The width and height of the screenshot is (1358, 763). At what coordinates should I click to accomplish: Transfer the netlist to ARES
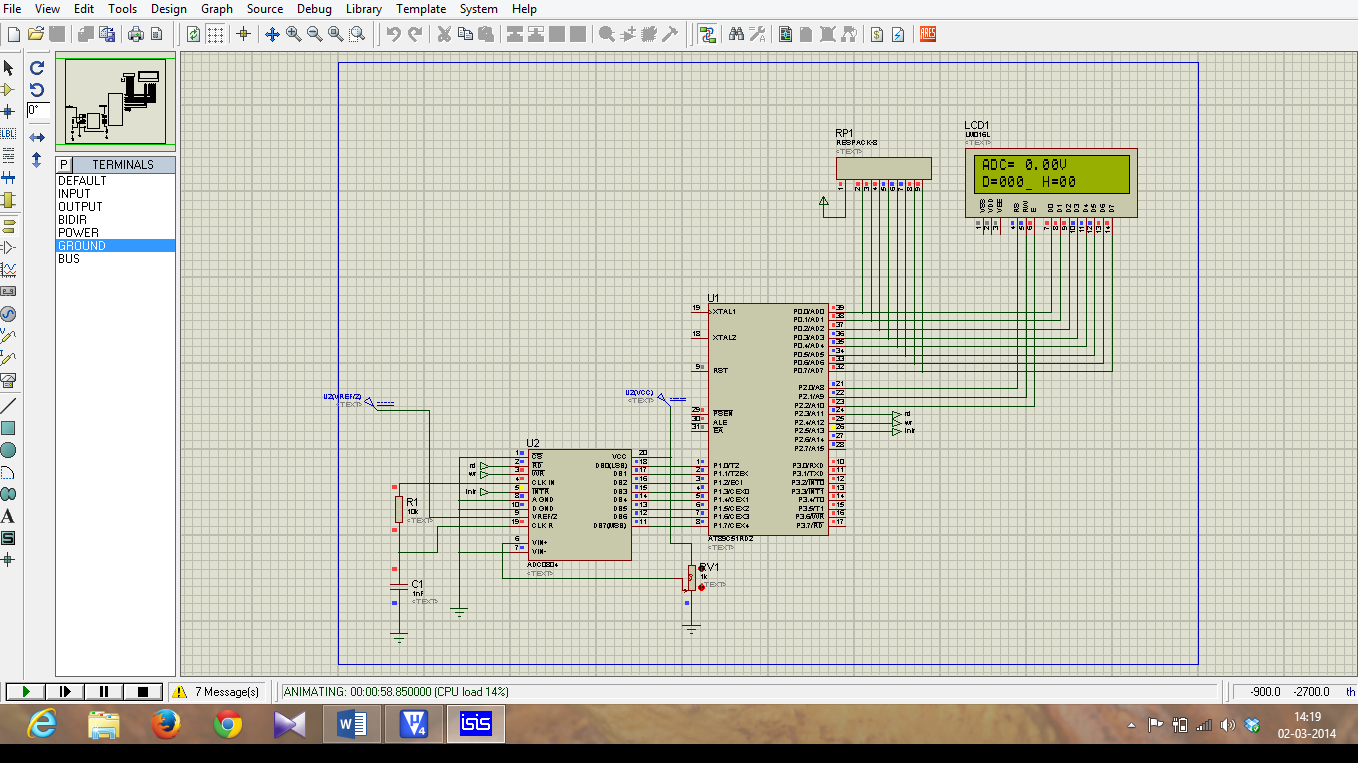pyautogui.click(x=927, y=33)
